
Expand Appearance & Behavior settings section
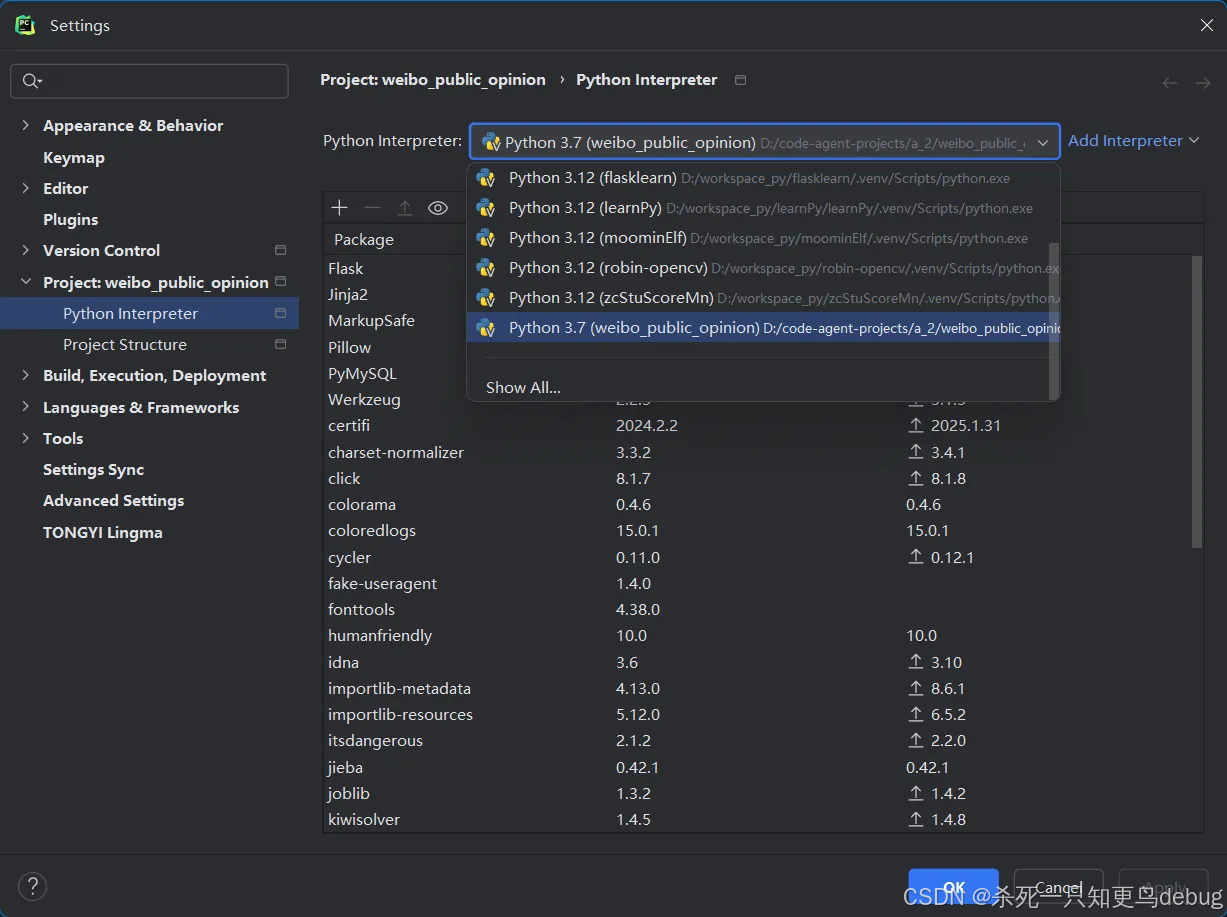[25, 125]
